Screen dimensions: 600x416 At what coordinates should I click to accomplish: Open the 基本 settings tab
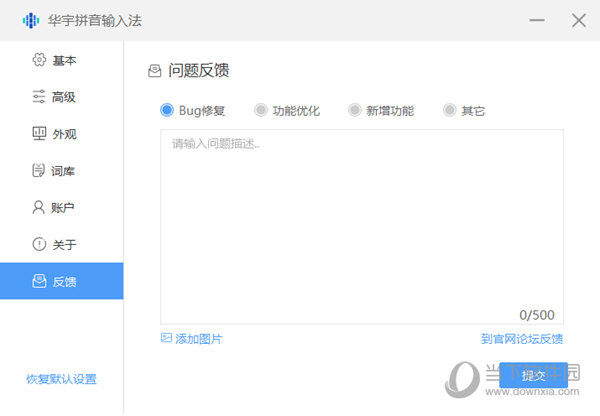(x=62, y=60)
